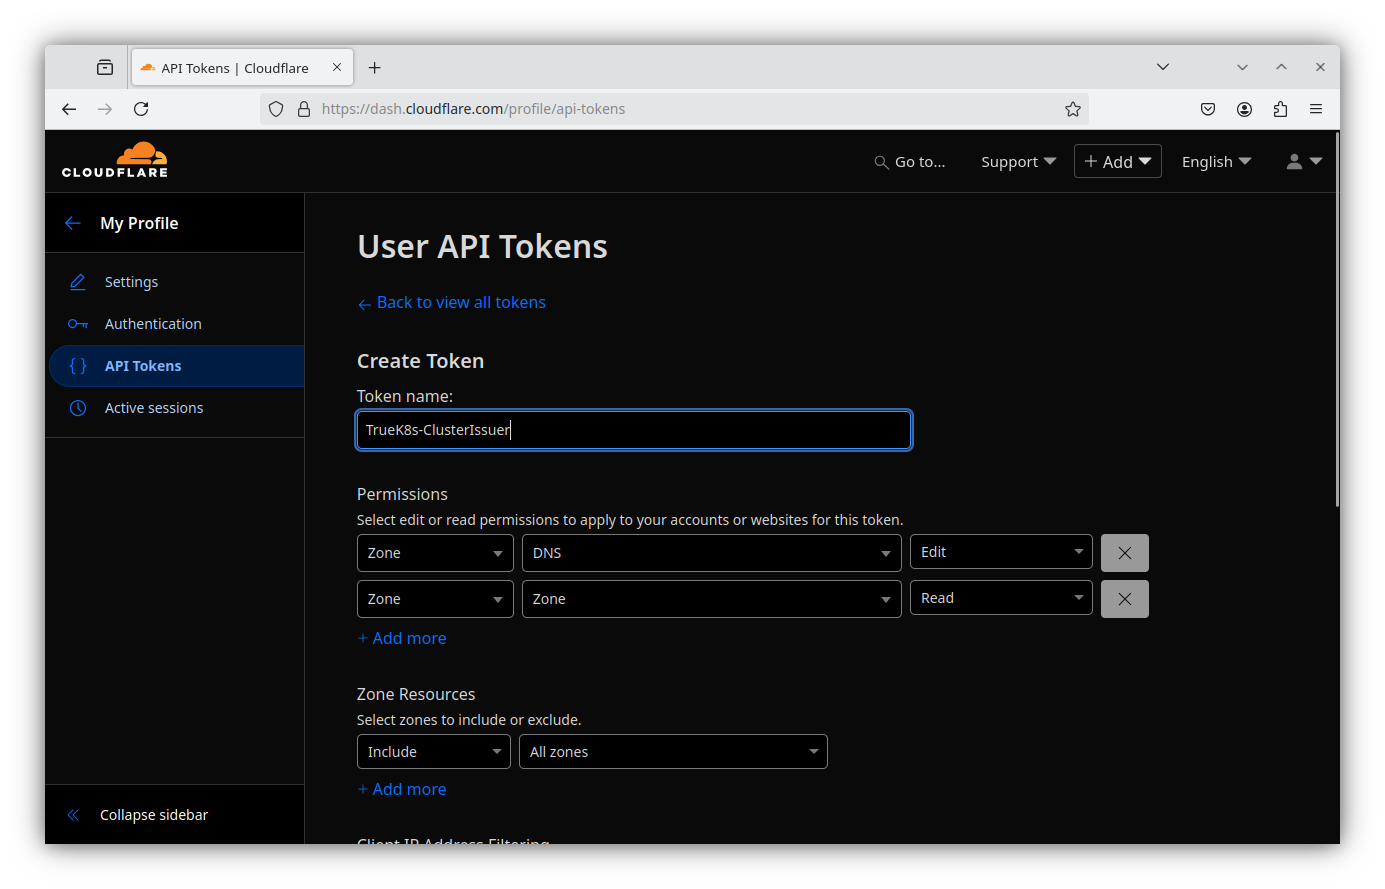The width and height of the screenshot is (1385, 889).
Task: Click the back arrow beside My Profile
Action: click(x=73, y=223)
